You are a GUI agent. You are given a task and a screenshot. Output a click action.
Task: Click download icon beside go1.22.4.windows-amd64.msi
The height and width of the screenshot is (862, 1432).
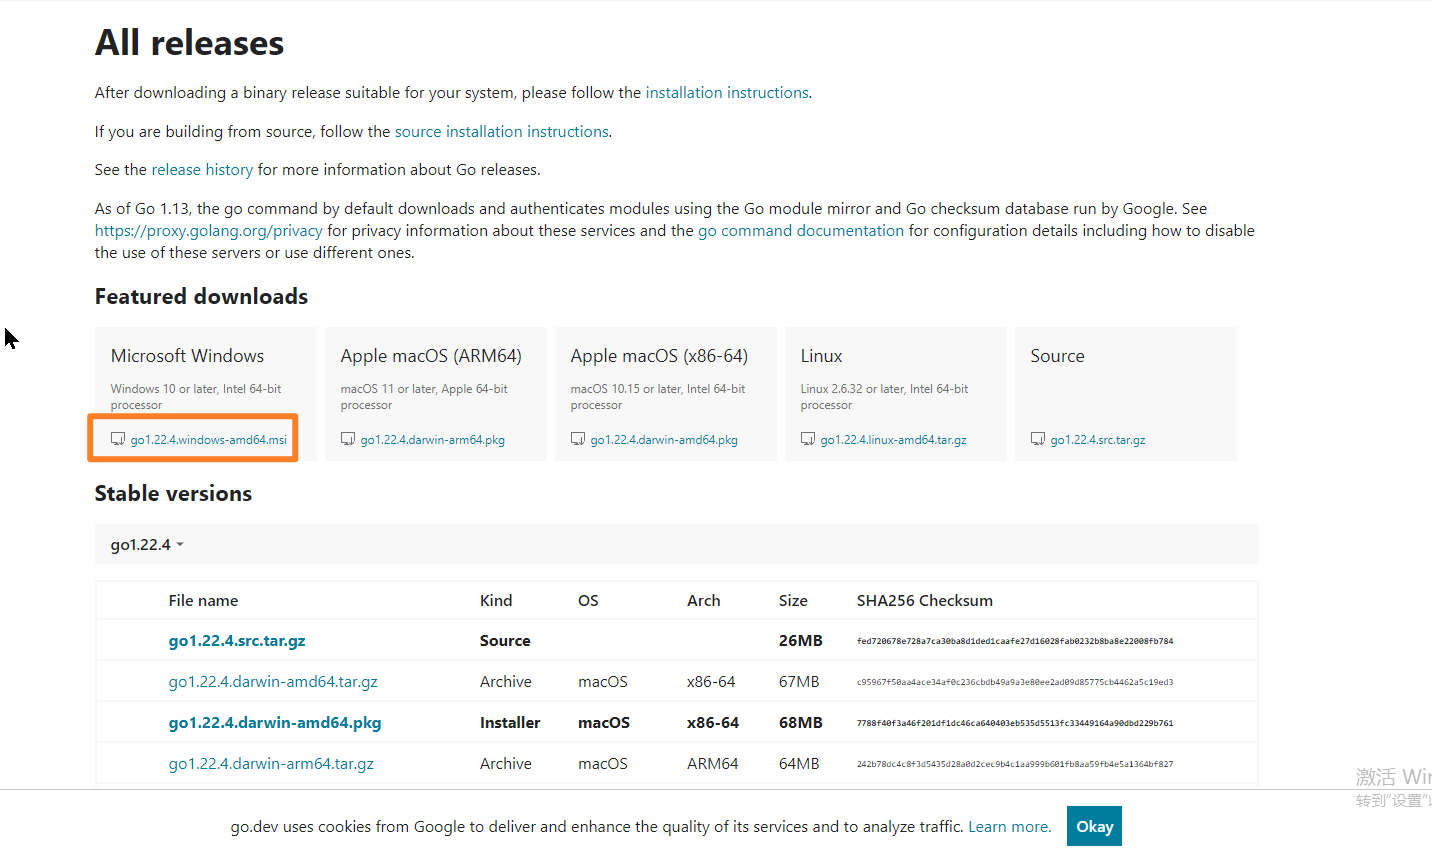tap(118, 439)
